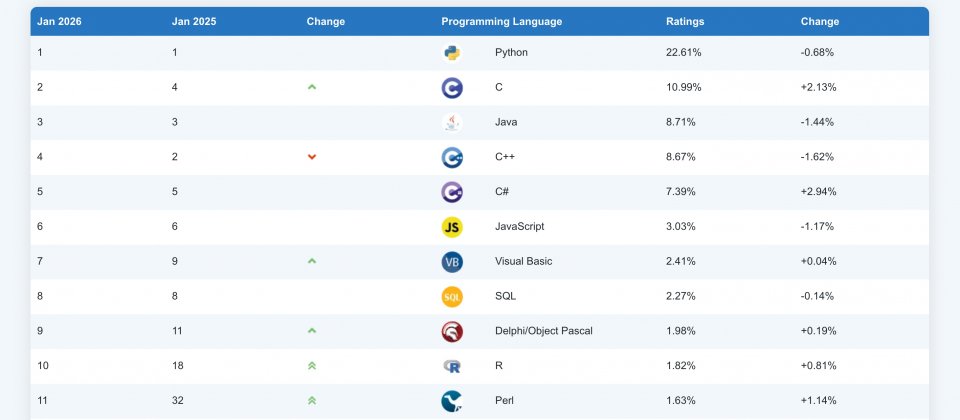The height and width of the screenshot is (420, 960).
Task: Click the C# logo icon
Action: tap(452, 192)
